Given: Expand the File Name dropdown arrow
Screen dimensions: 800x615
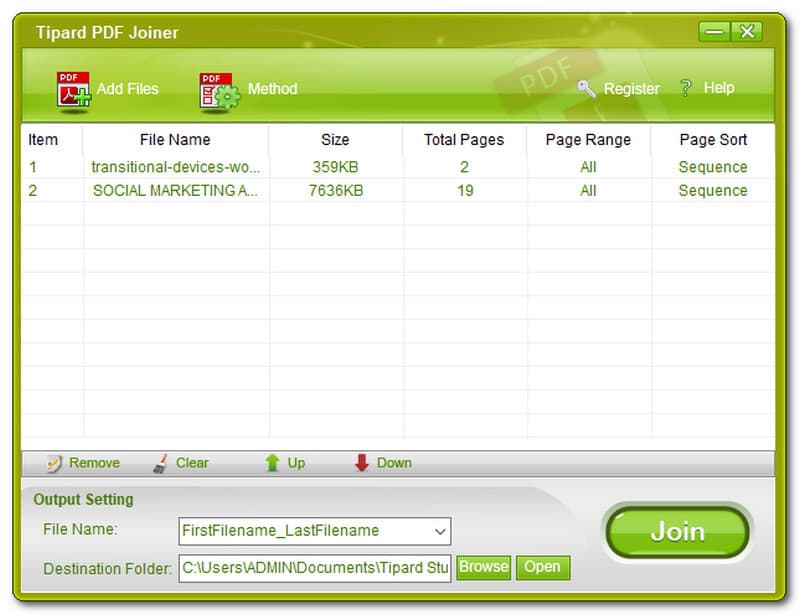Looking at the screenshot, I should click(440, 531).
